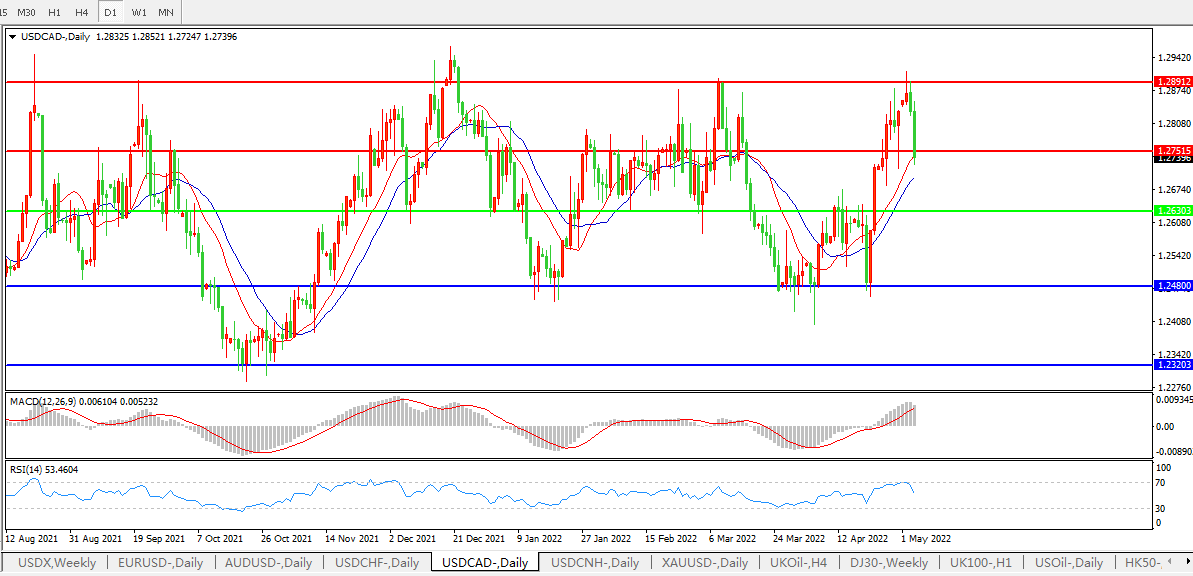
Task: Set timeframe to H4
Action: pyautogui.click(x=82, y=12)
